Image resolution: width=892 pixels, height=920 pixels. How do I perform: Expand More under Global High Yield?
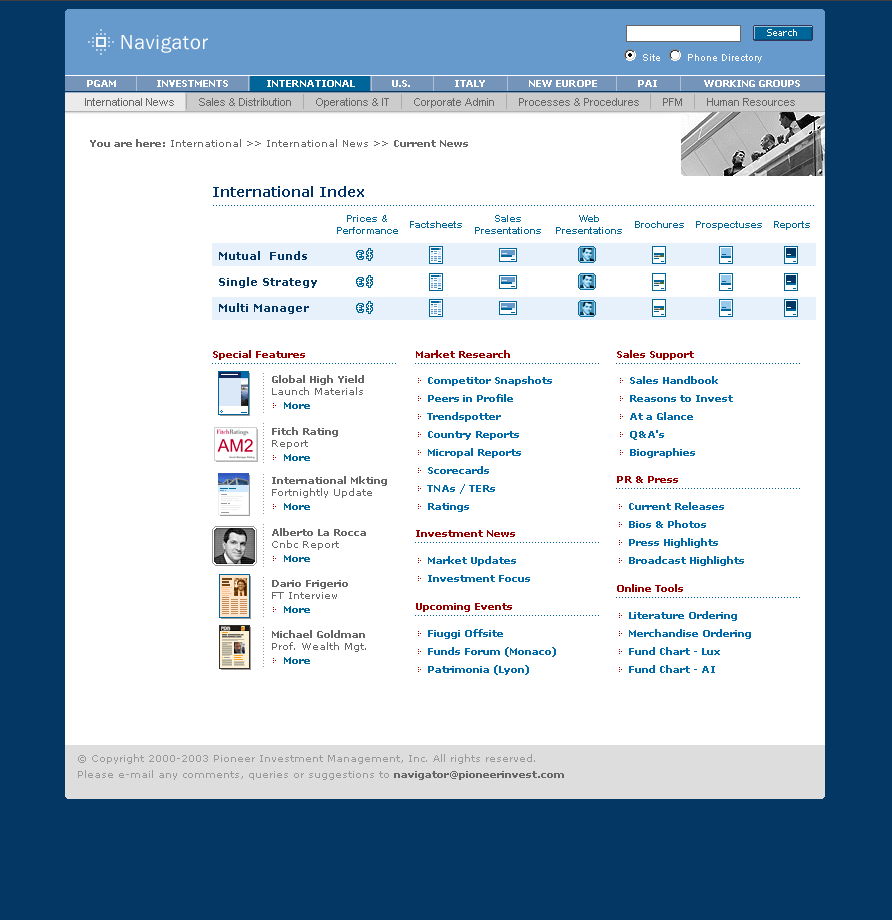coord(296,406)
